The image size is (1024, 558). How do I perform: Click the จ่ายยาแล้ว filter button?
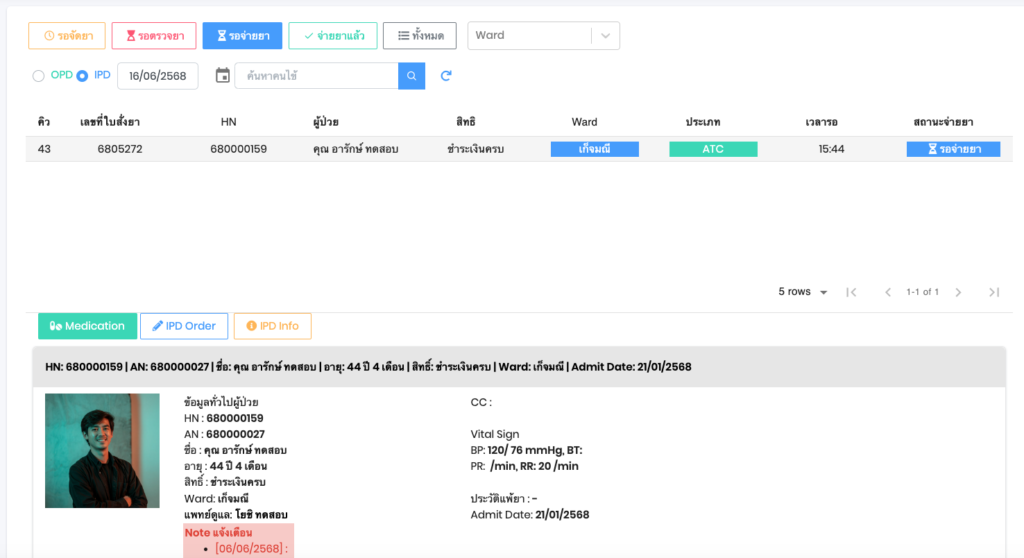click(x=333, y=36)
